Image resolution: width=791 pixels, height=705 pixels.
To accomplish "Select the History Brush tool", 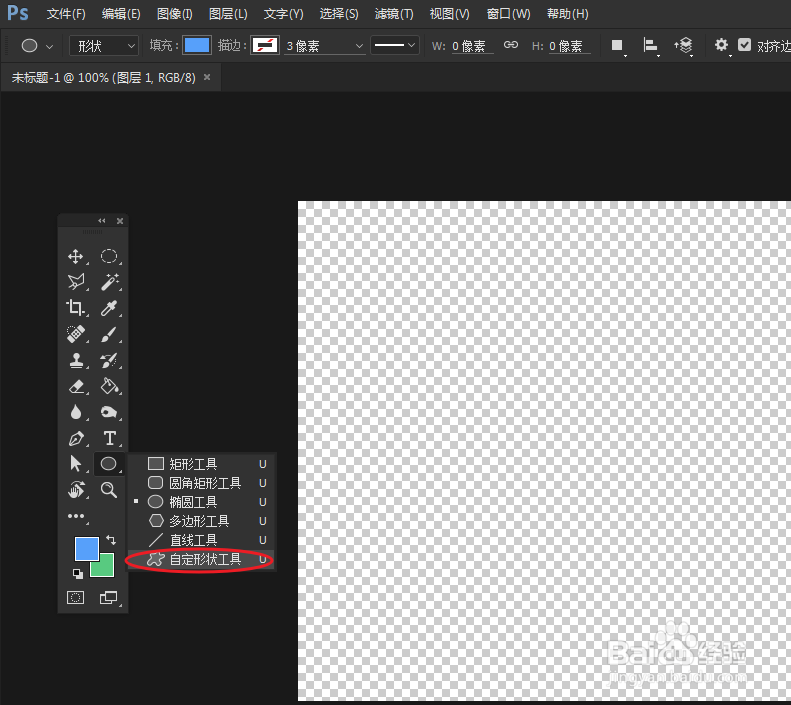I will click(x=109, y=360).
